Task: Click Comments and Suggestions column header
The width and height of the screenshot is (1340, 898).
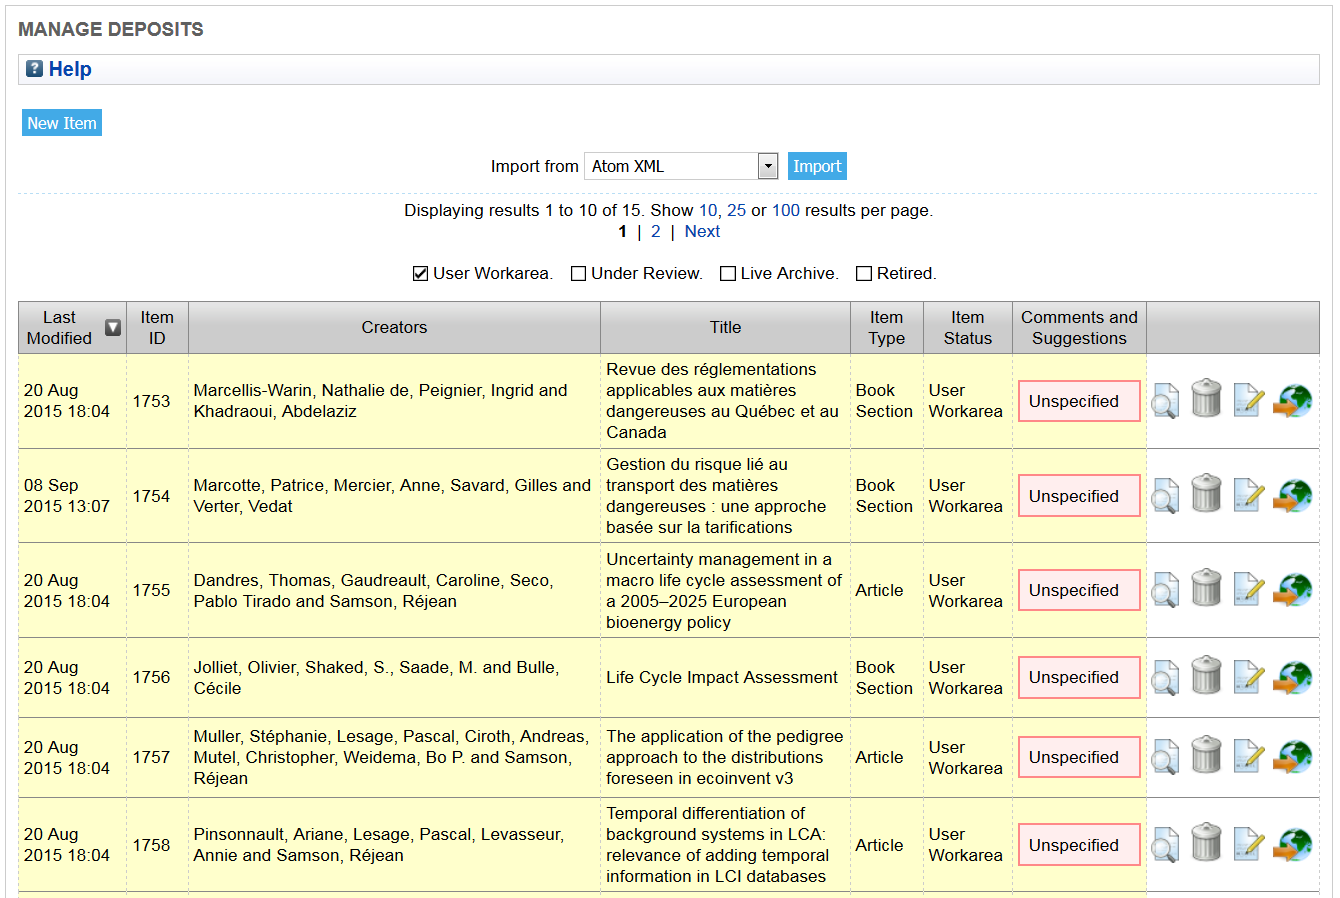Action: pyautogui.click(x=1079, y=328)
